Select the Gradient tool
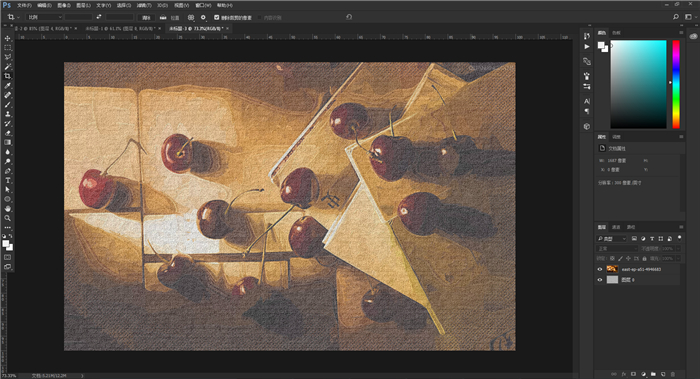Screen dimensions: 700x379 pyautogui.click(x=8, y=142)
